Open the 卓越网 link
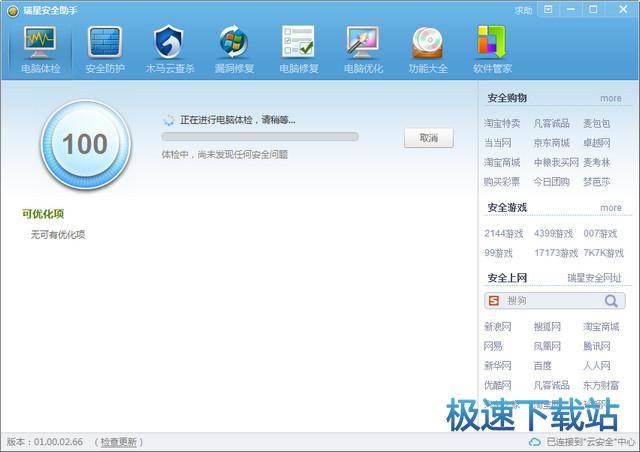Viewport: 640px width, 452px height. click(596, 143)
